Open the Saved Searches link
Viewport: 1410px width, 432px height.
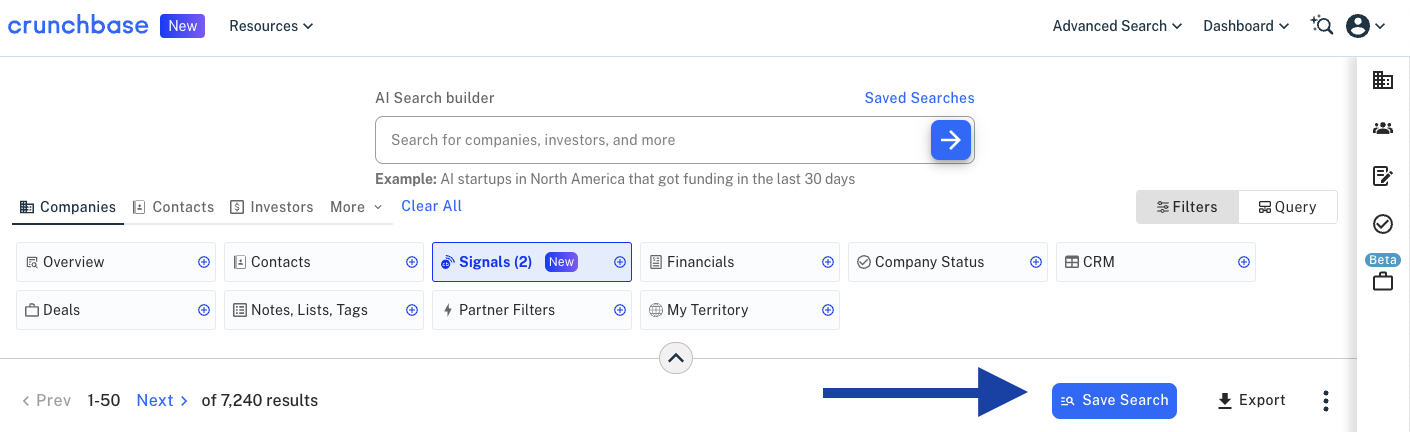[919, 98]
